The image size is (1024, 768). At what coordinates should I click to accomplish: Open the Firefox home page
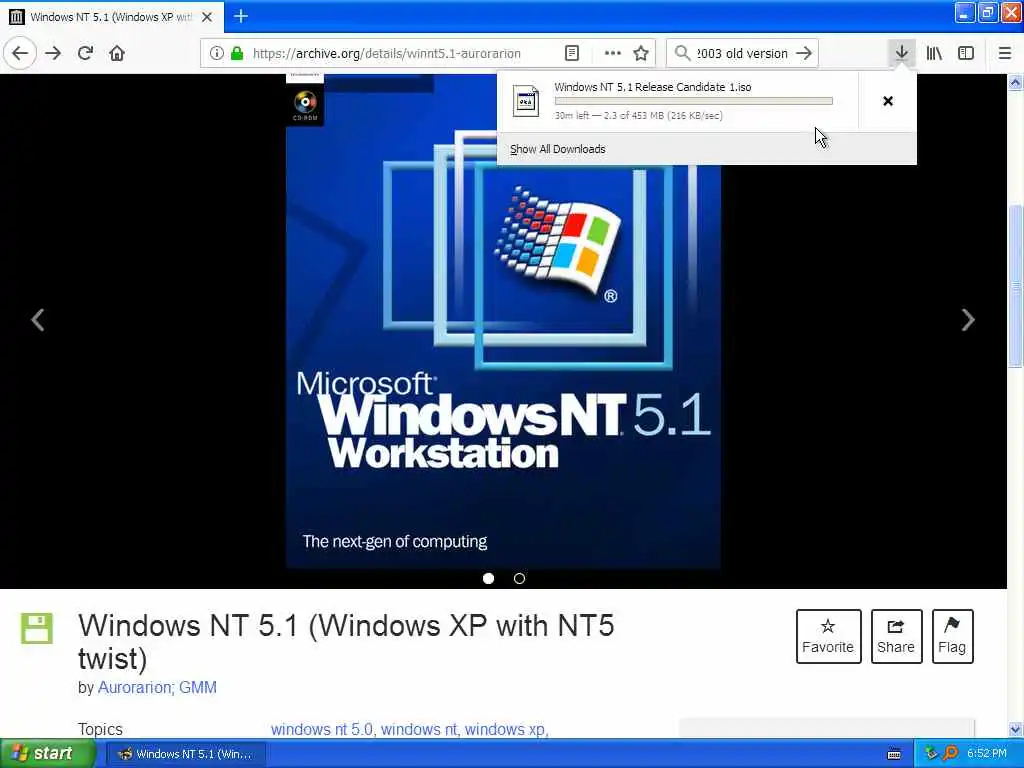click(x=117, y=53)
